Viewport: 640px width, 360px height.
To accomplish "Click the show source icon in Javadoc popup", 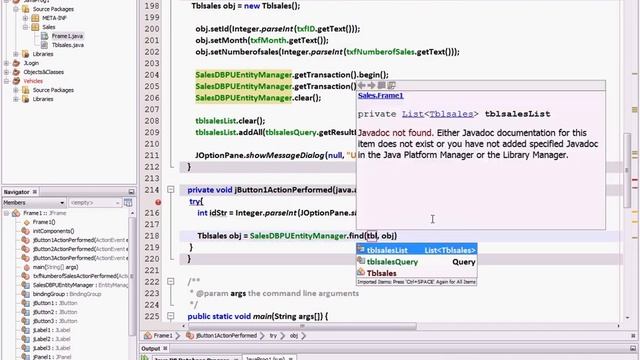I will tap(391, 85).
